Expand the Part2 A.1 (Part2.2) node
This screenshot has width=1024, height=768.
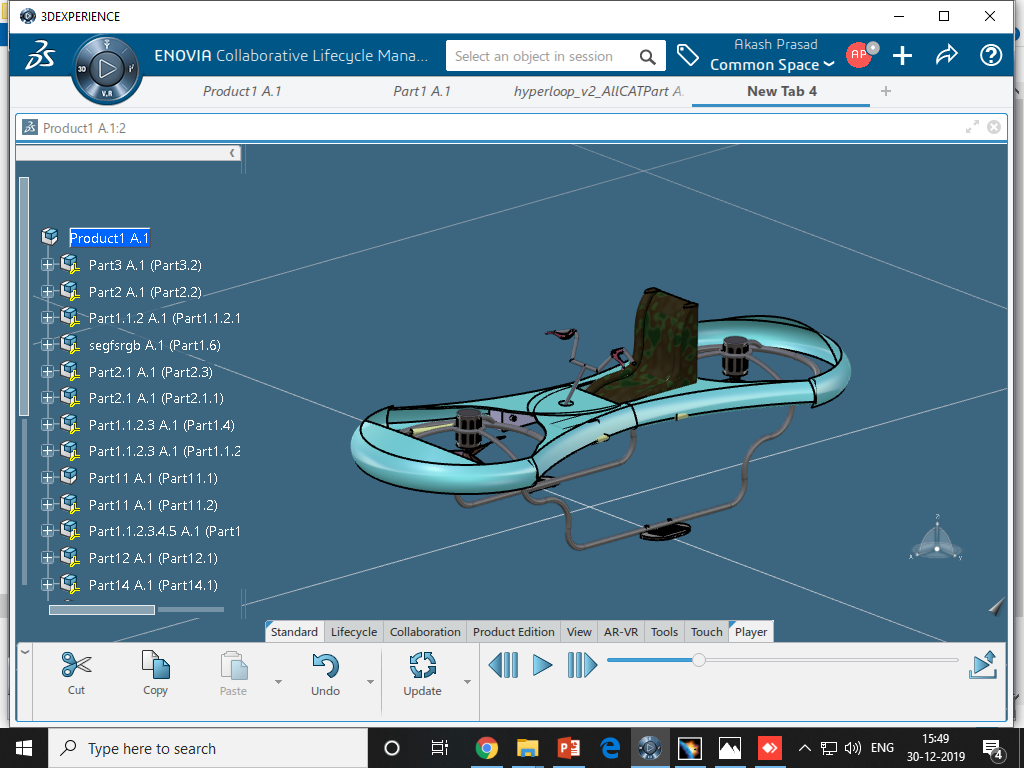coord(47,291)
